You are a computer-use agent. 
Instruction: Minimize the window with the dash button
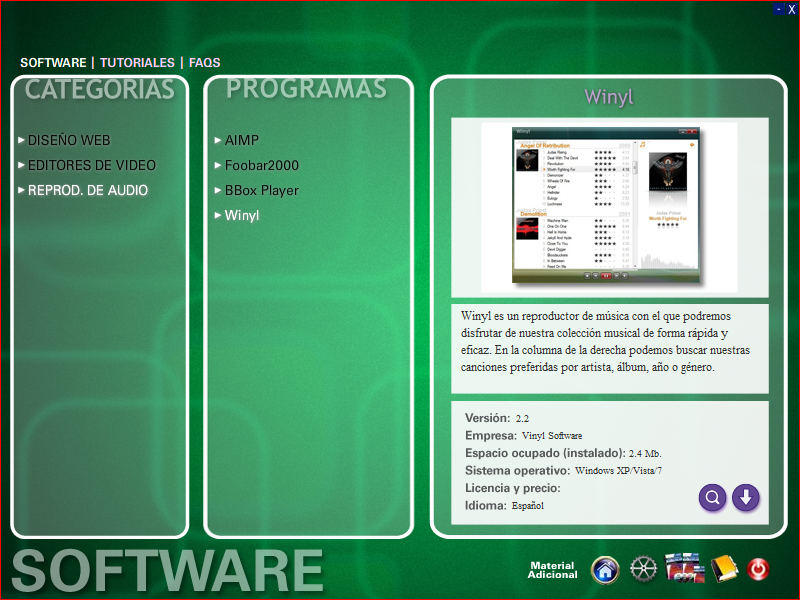point(779,9)
